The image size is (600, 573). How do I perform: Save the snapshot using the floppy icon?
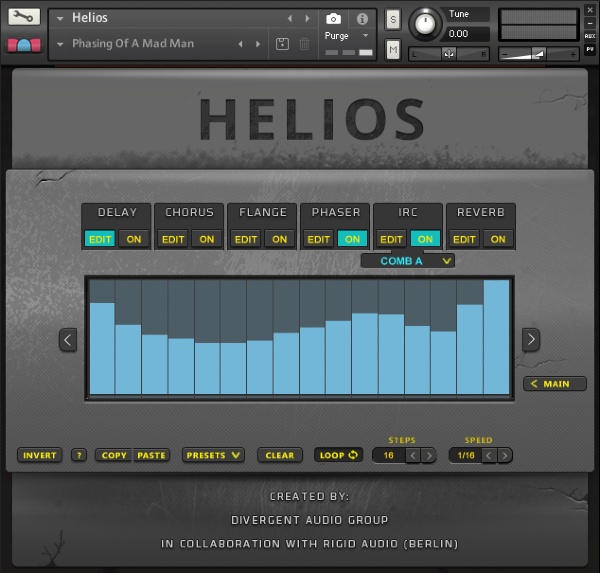[x=282, y=44]
